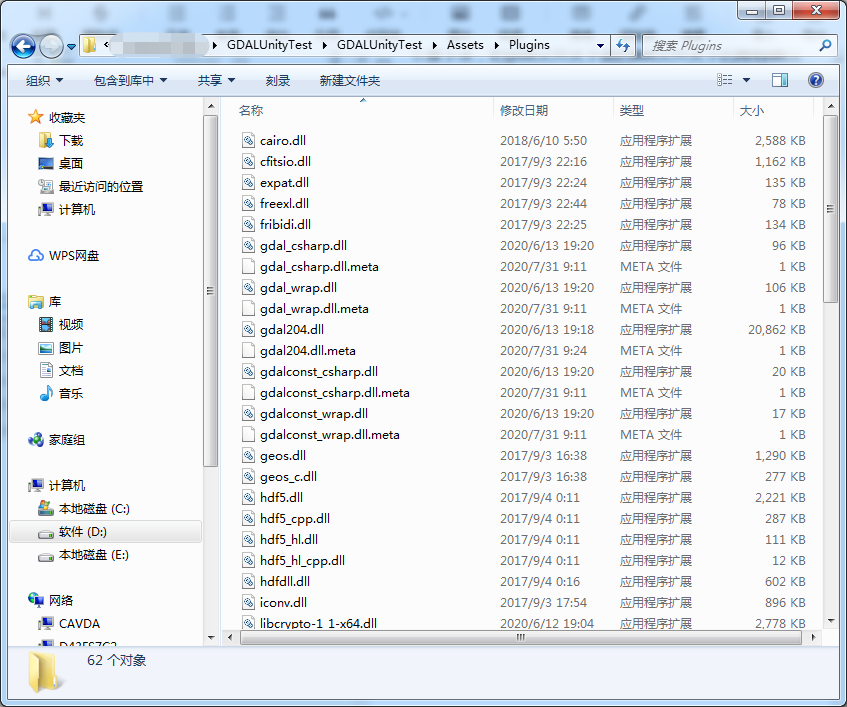
Task: Select hdf5.dll file icon
Action: click(x=248, y=497)
